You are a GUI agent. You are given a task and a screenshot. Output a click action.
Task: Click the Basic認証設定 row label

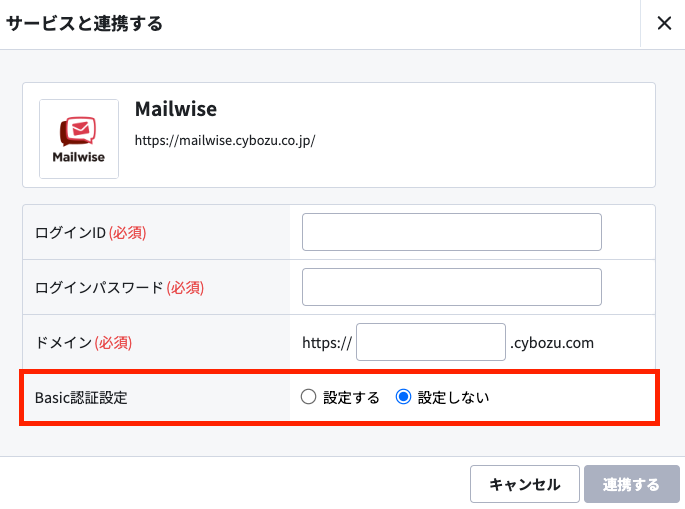pyautogui.click(x=81, y=398)
